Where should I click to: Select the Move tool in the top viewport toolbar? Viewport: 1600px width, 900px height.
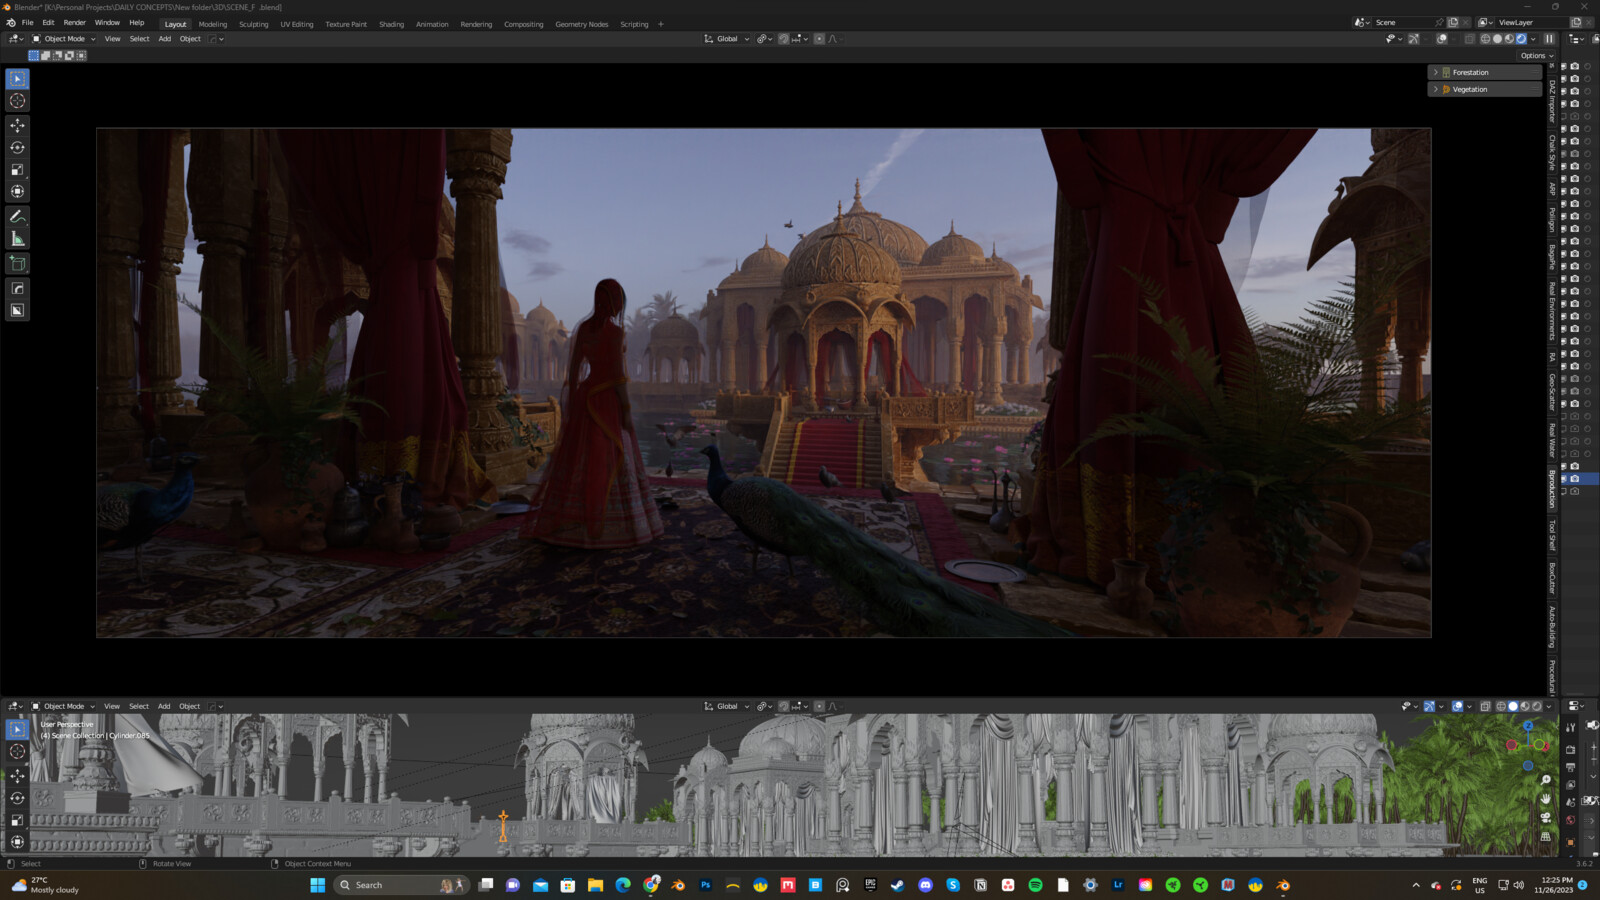pyautogui.click(x=17, y=125)
